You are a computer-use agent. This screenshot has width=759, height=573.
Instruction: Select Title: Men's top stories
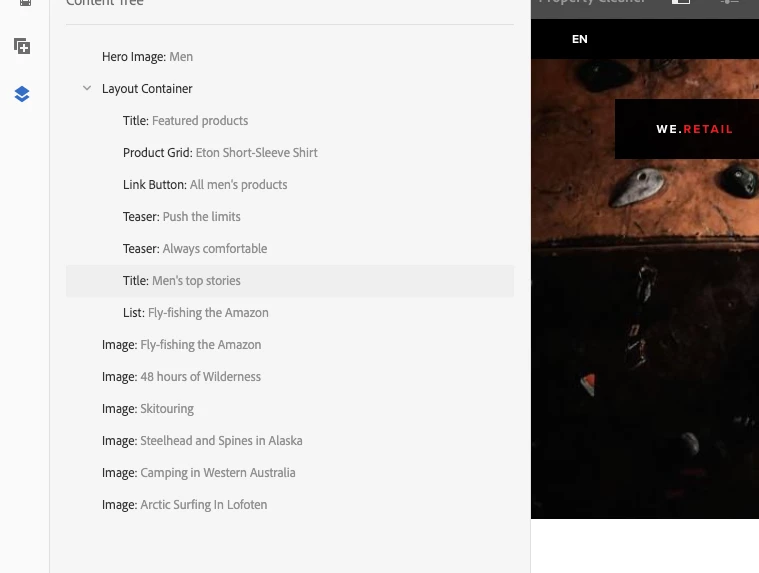(289, 281)
